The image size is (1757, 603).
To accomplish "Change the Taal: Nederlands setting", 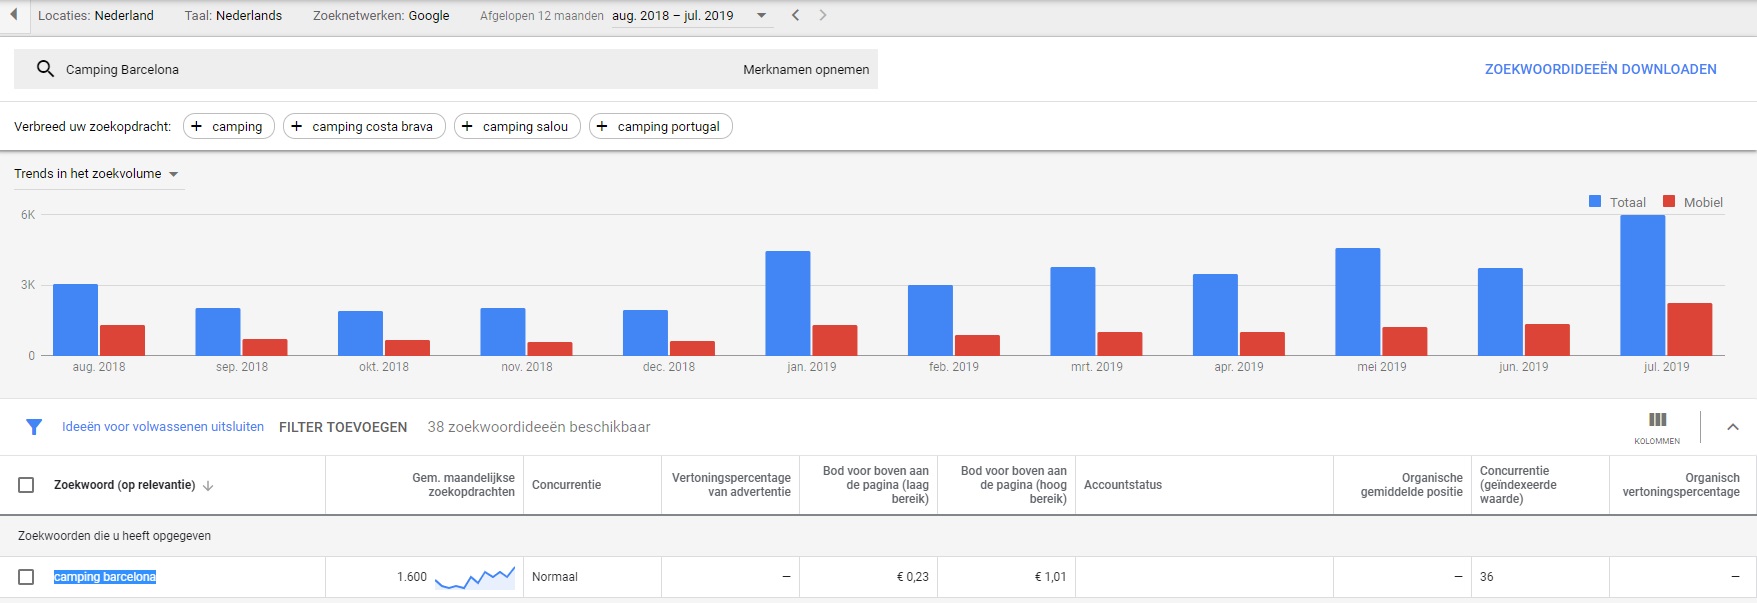I will pos(233,16).
